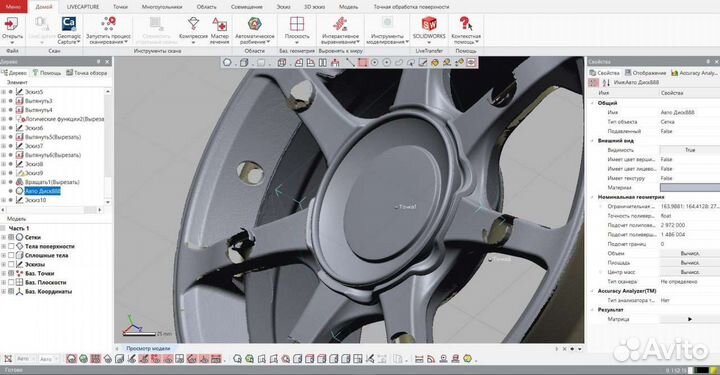This screenshot has width=720, height=375.
Task: Open the red Меню button
Action: coord(13,6)
